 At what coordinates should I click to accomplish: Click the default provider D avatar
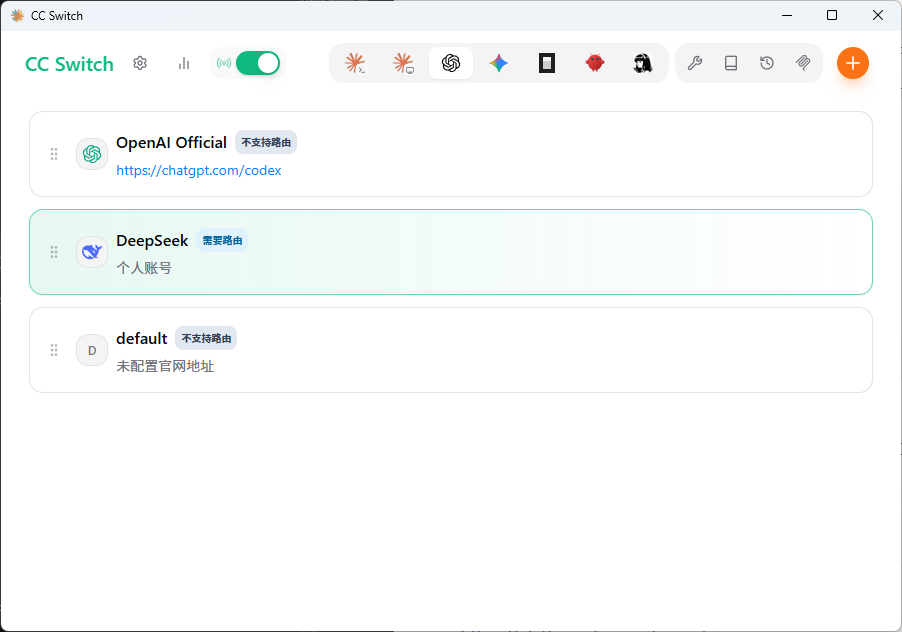92,350
